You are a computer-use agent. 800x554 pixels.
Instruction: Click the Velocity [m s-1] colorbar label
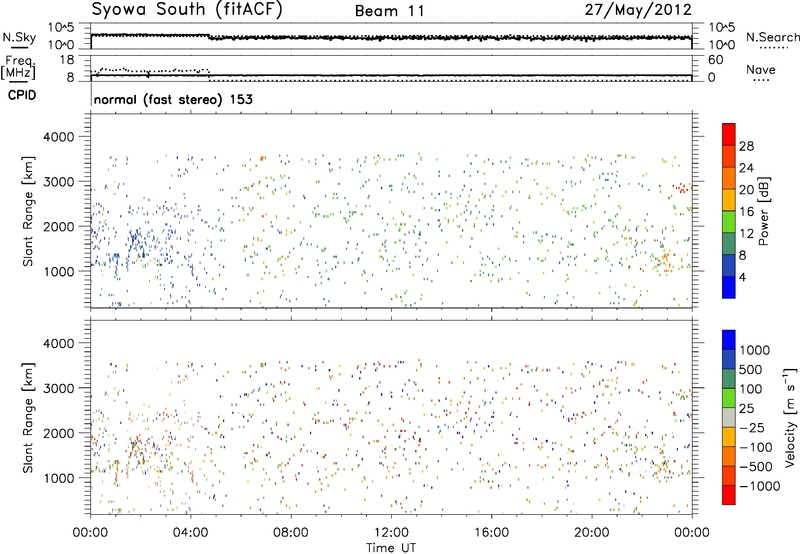coord(790,417)
